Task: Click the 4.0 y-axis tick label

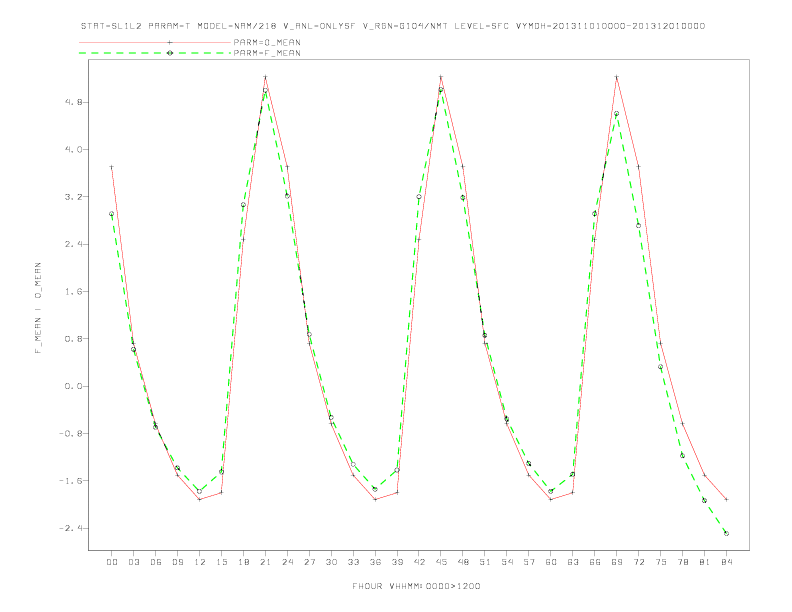Action: coord(73,149)
